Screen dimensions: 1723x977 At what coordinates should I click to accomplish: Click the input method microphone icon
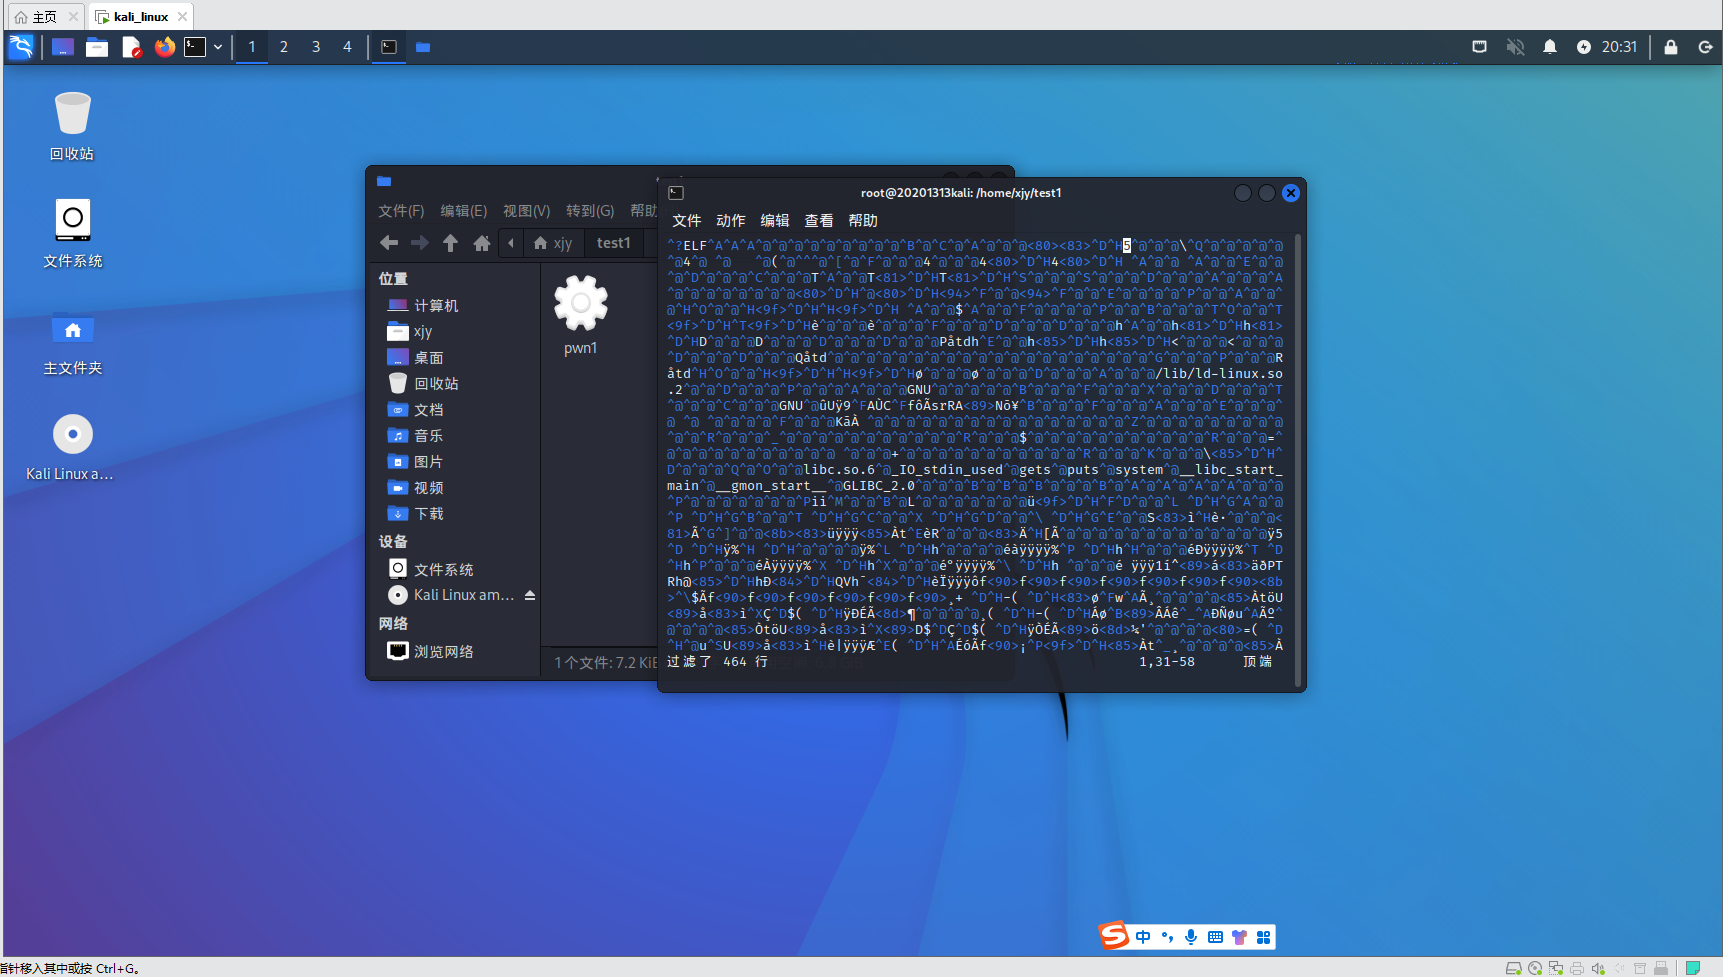coord(1191,937)
